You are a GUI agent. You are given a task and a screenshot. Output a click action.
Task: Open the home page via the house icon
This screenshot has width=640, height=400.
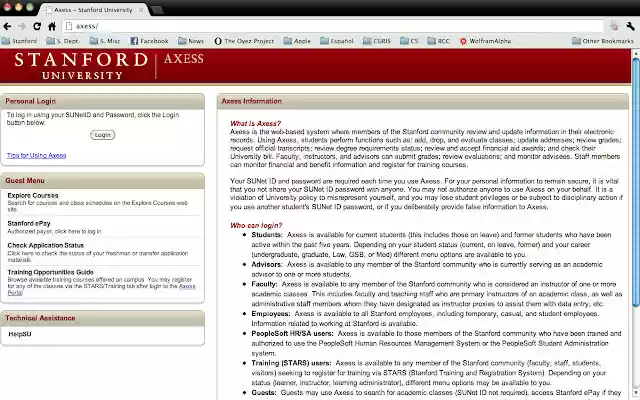pyautogui.click(x=52, y=27)
